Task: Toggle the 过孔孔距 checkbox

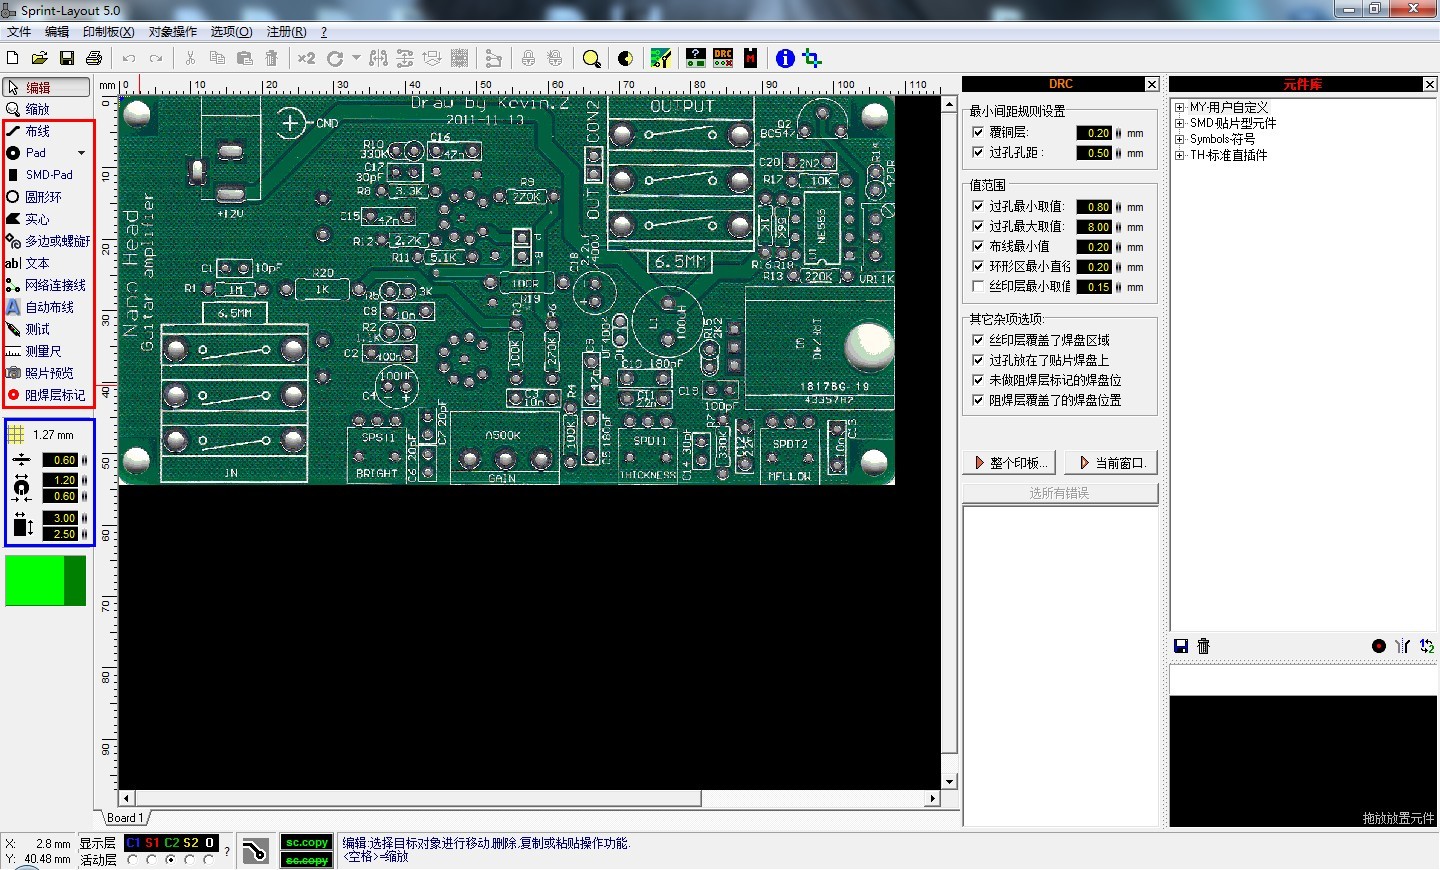Action: tap(978, 152)
